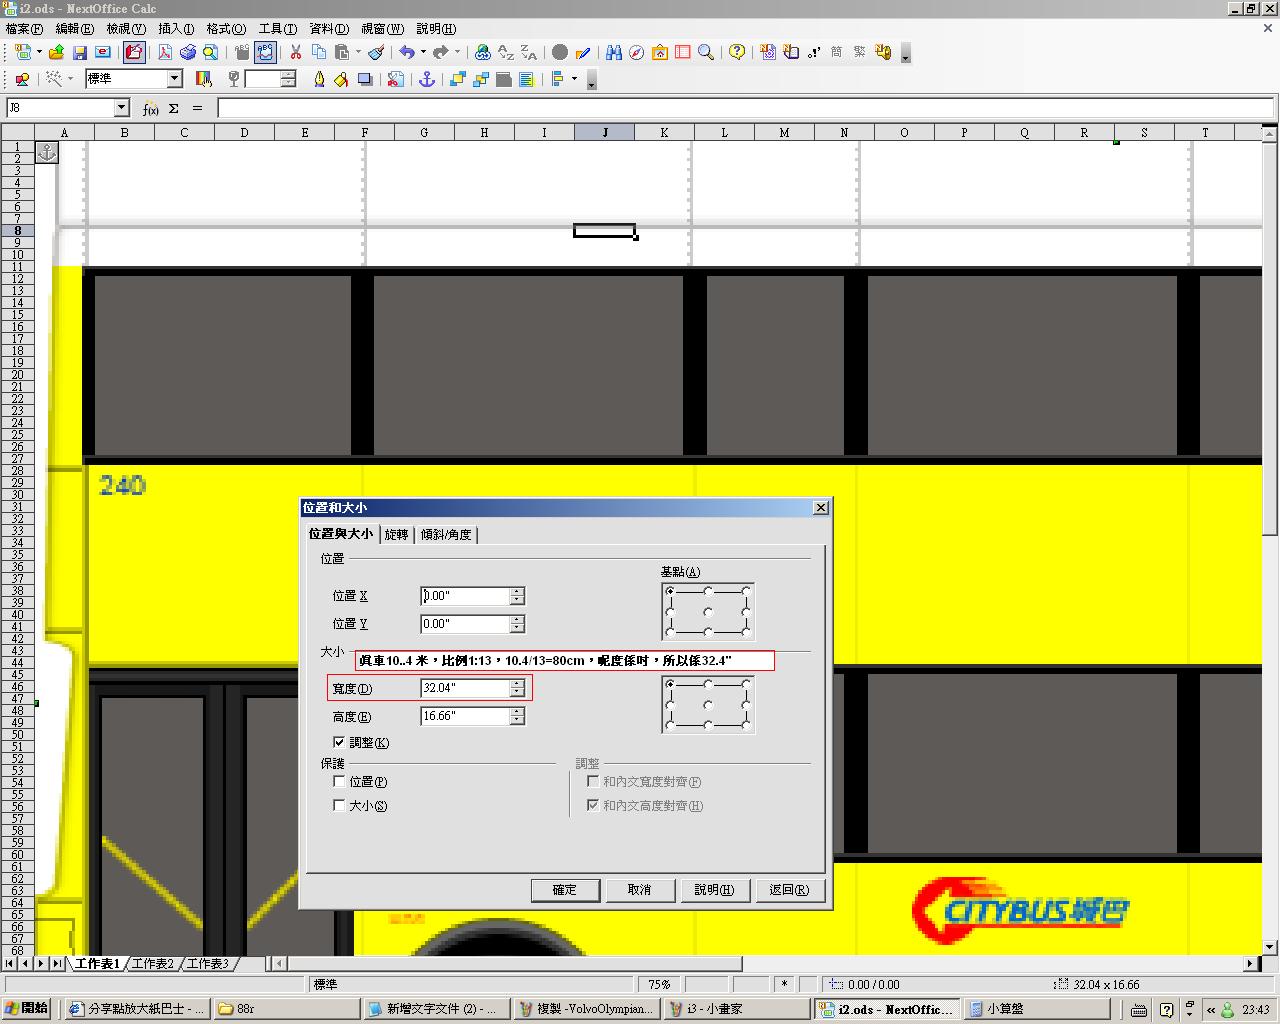Expand the Paste options dropdown arrow
1280x1024 pixels.
357,52
